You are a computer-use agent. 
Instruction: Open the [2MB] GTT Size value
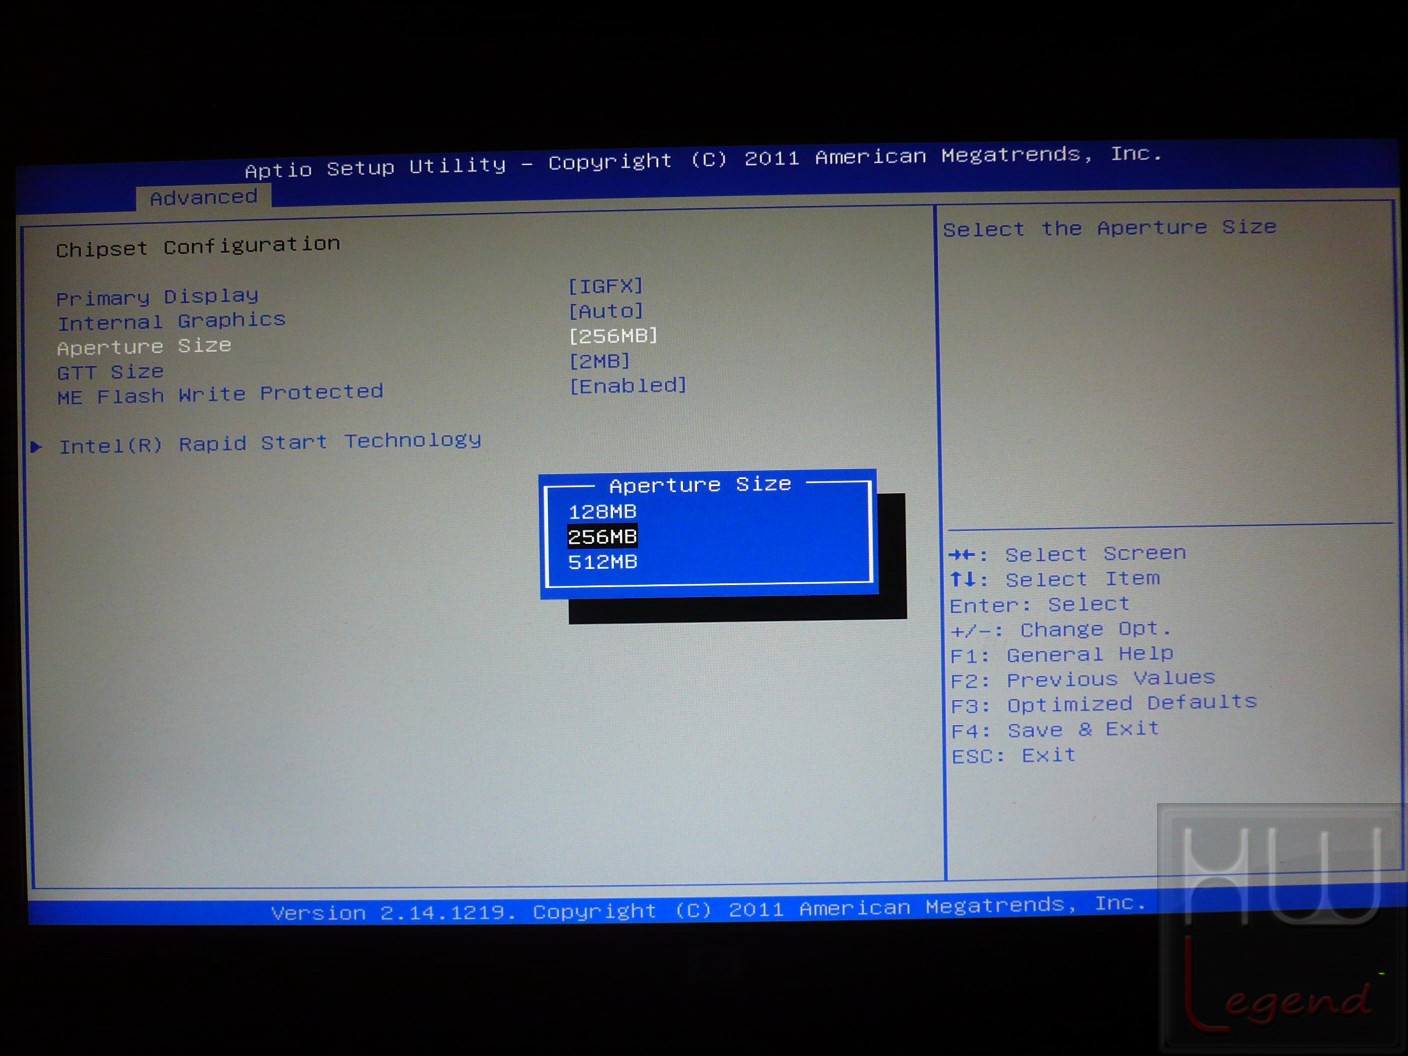[600, 361]
